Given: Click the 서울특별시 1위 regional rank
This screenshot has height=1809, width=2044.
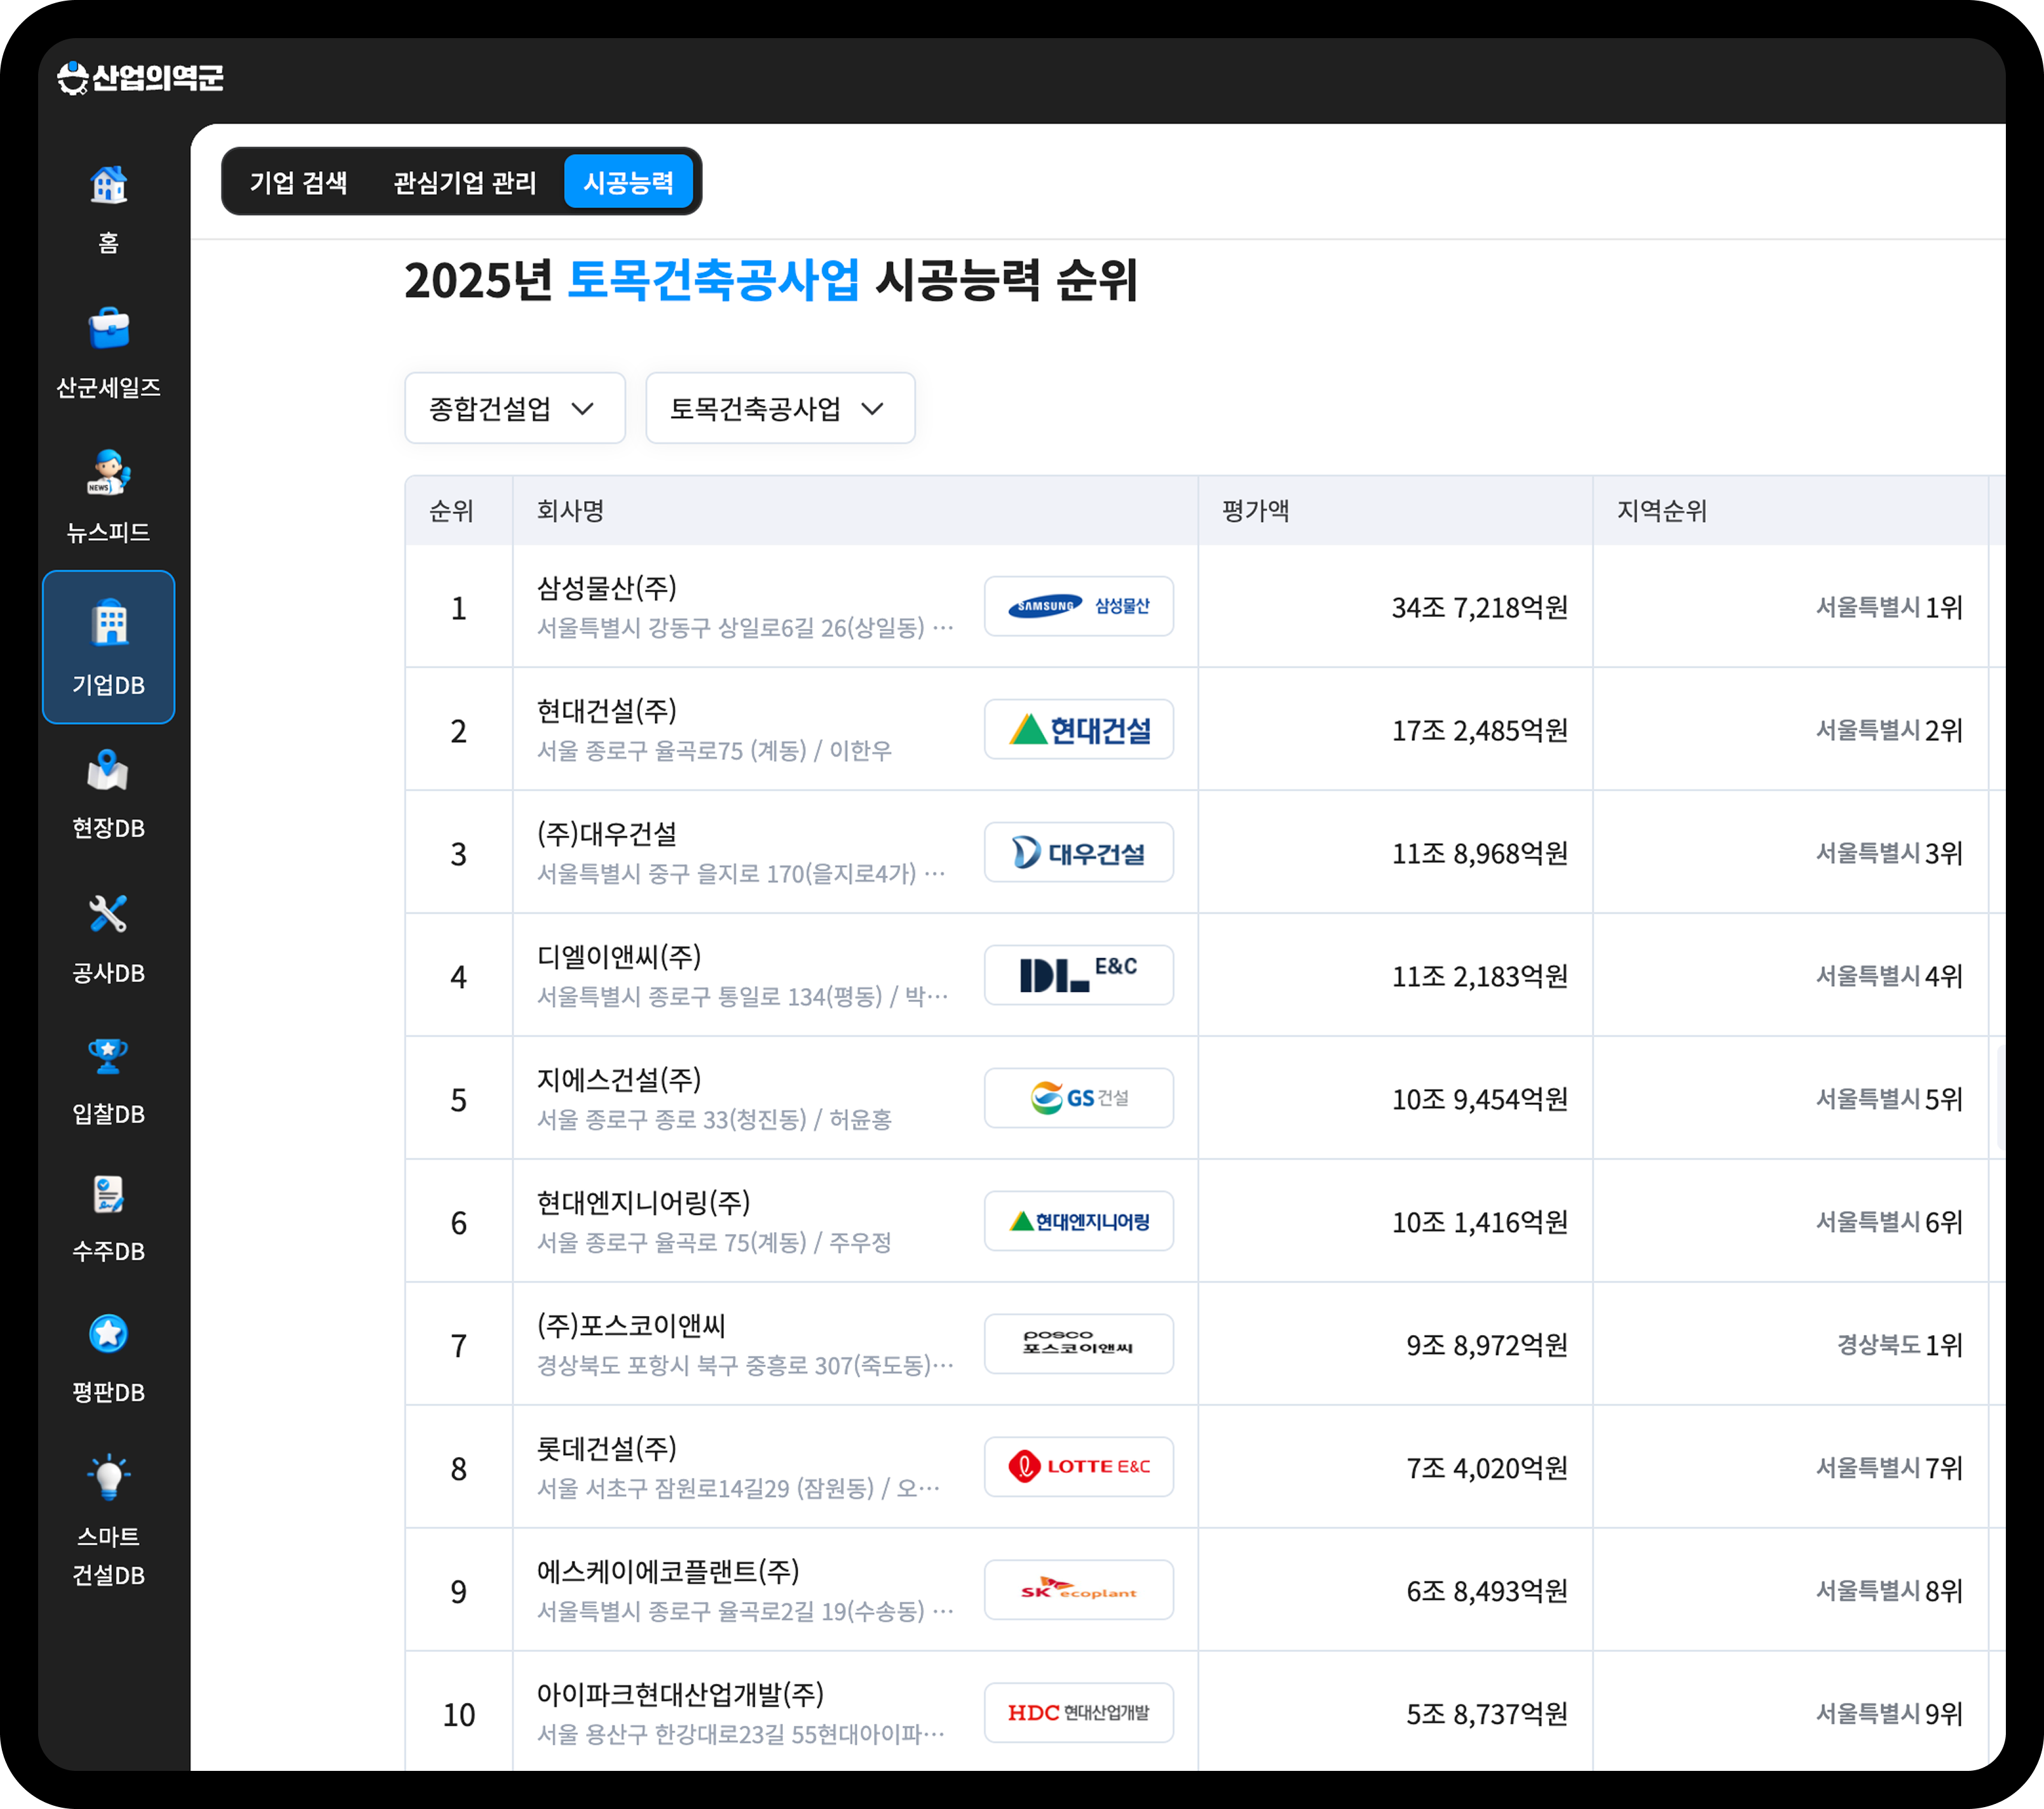Looking at the screenshot, I should click(x=1889, y=607).
